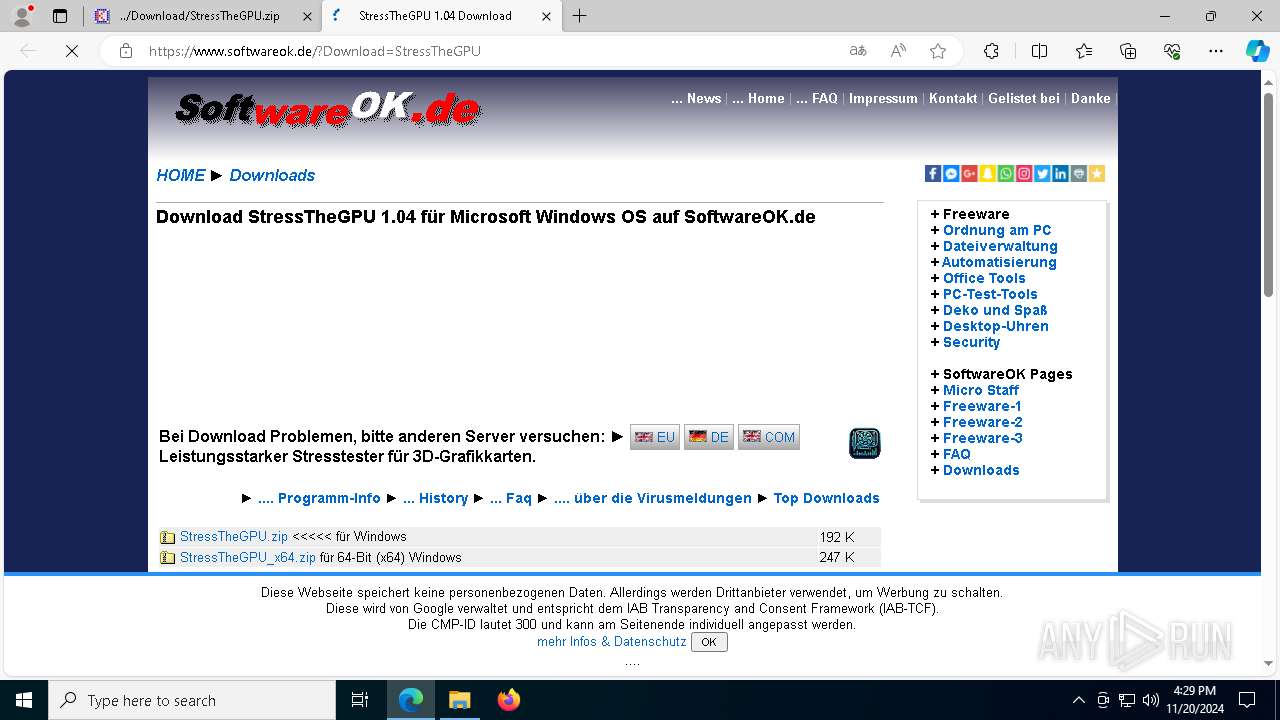The height and width of the screenshot is (720, 1280).
Task: Open Favorites list
Action: (x=1084, y=51)
